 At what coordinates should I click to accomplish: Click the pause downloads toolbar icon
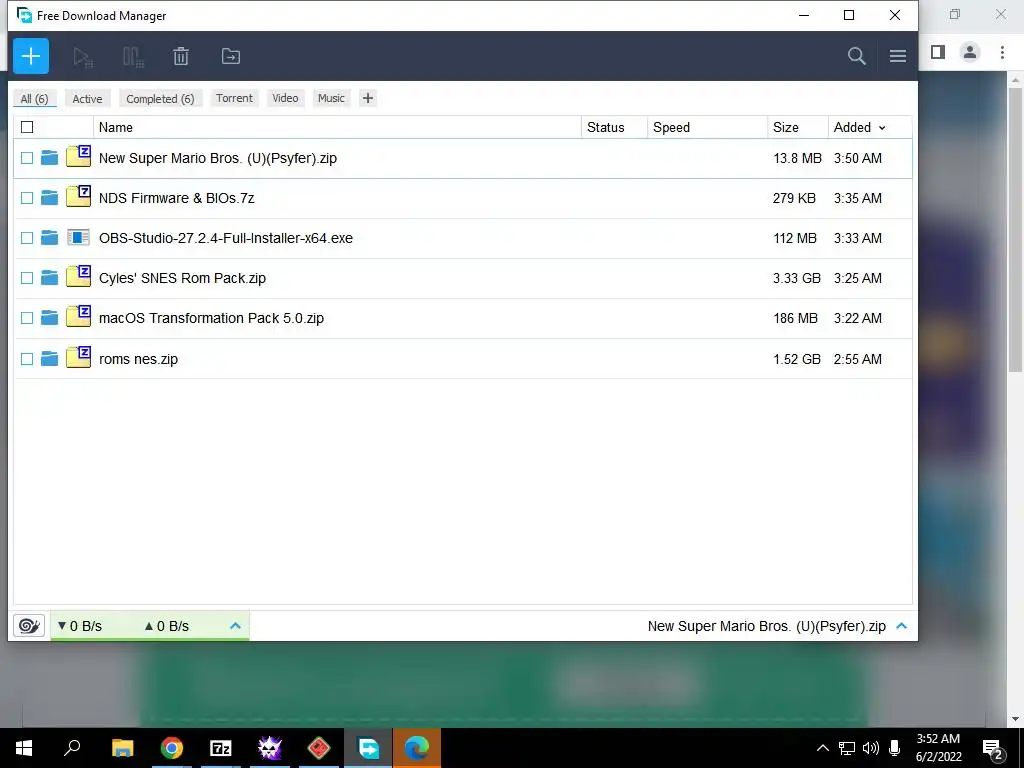pyautogui.click(x=133, y=57)
